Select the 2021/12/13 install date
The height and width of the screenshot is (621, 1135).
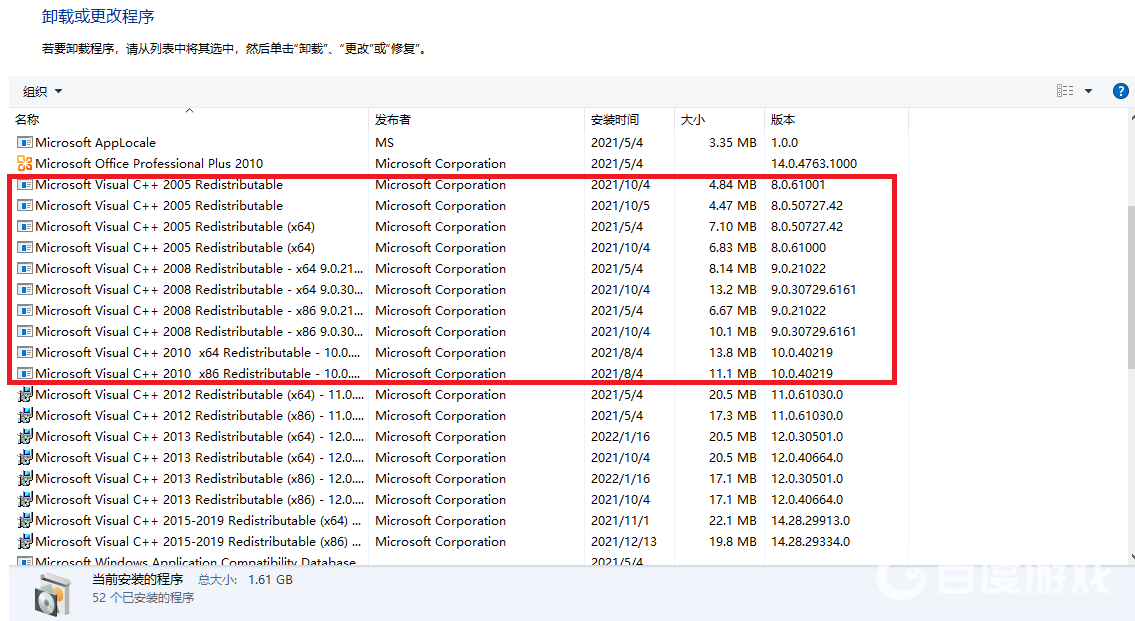[624, 541]
